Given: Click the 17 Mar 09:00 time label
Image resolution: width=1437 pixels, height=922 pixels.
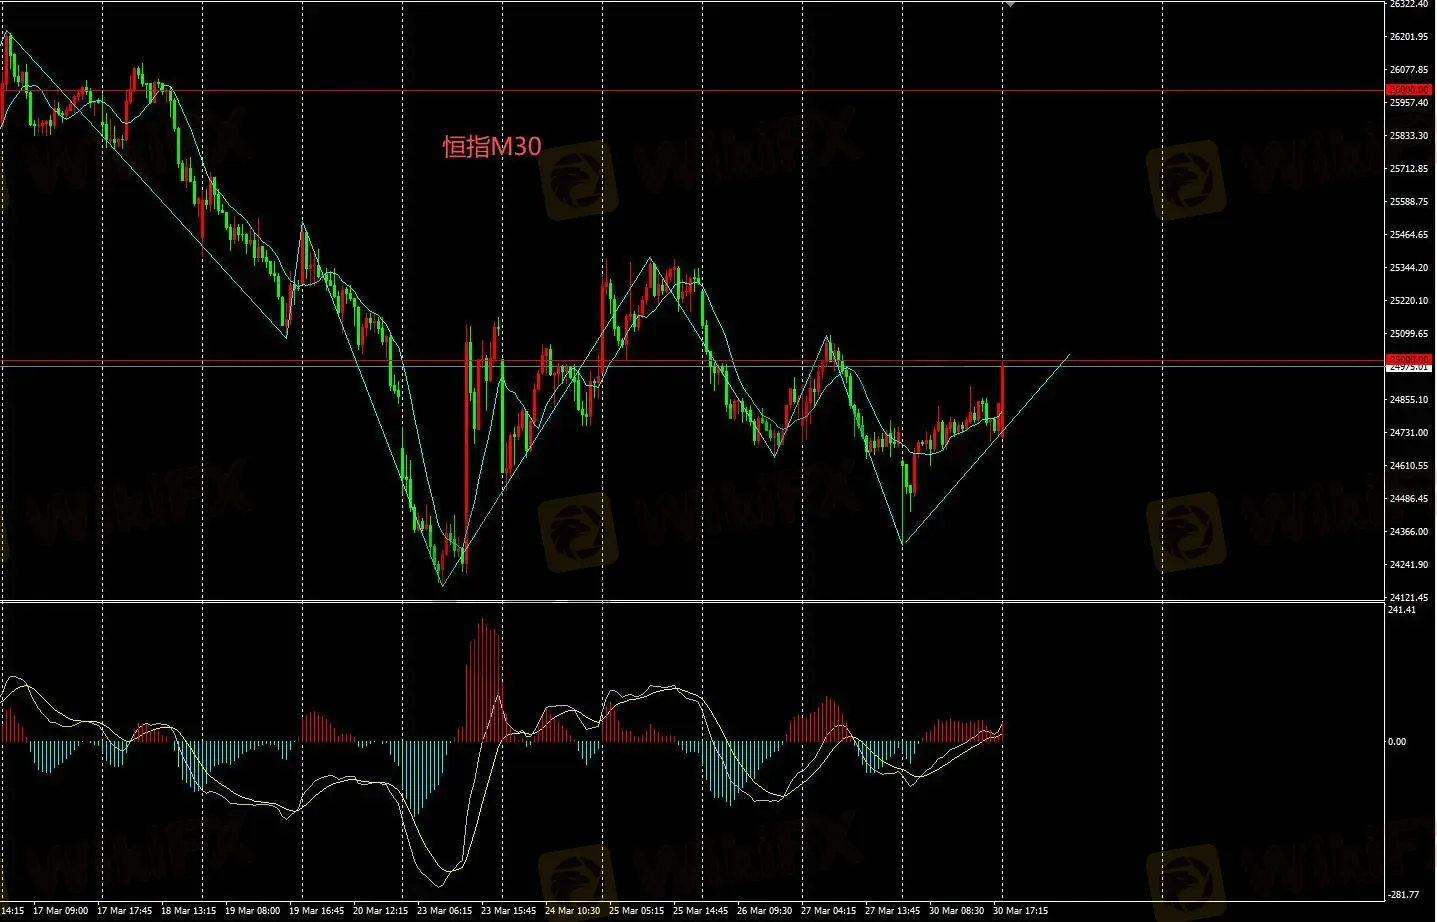Looking at the screenshot, I should [60, 911].
